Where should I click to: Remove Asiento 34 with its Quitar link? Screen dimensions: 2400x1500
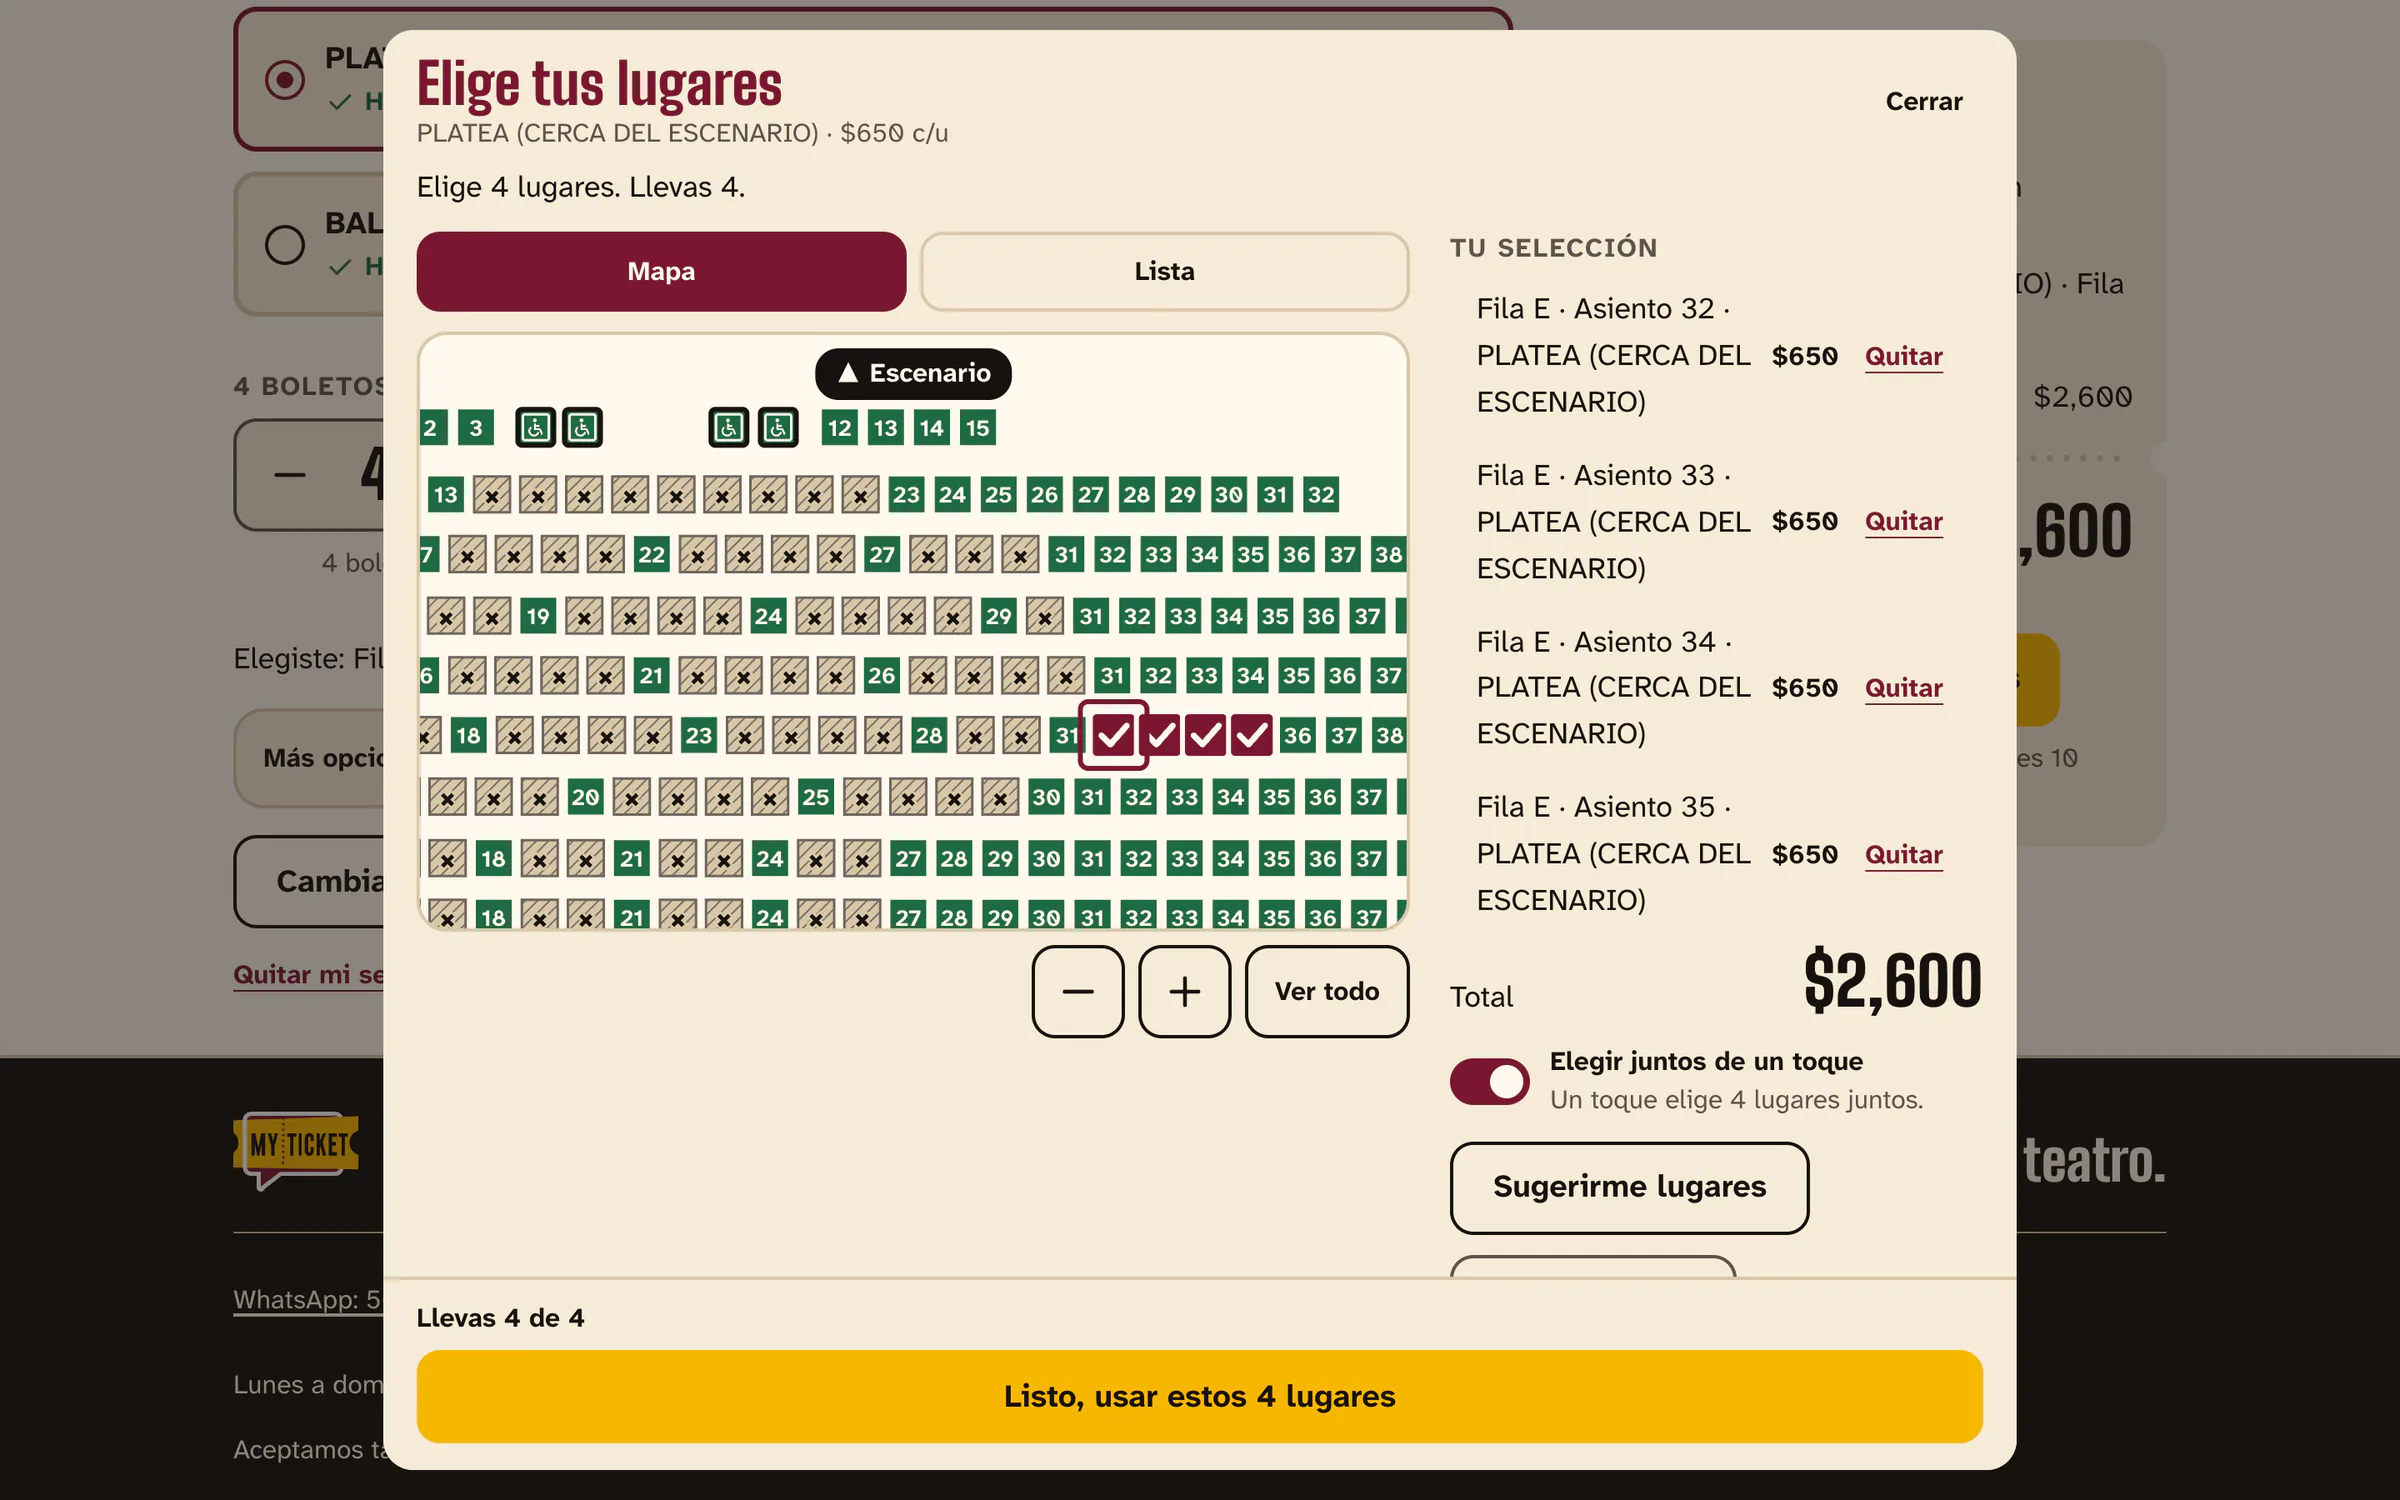click(1903, 688)
